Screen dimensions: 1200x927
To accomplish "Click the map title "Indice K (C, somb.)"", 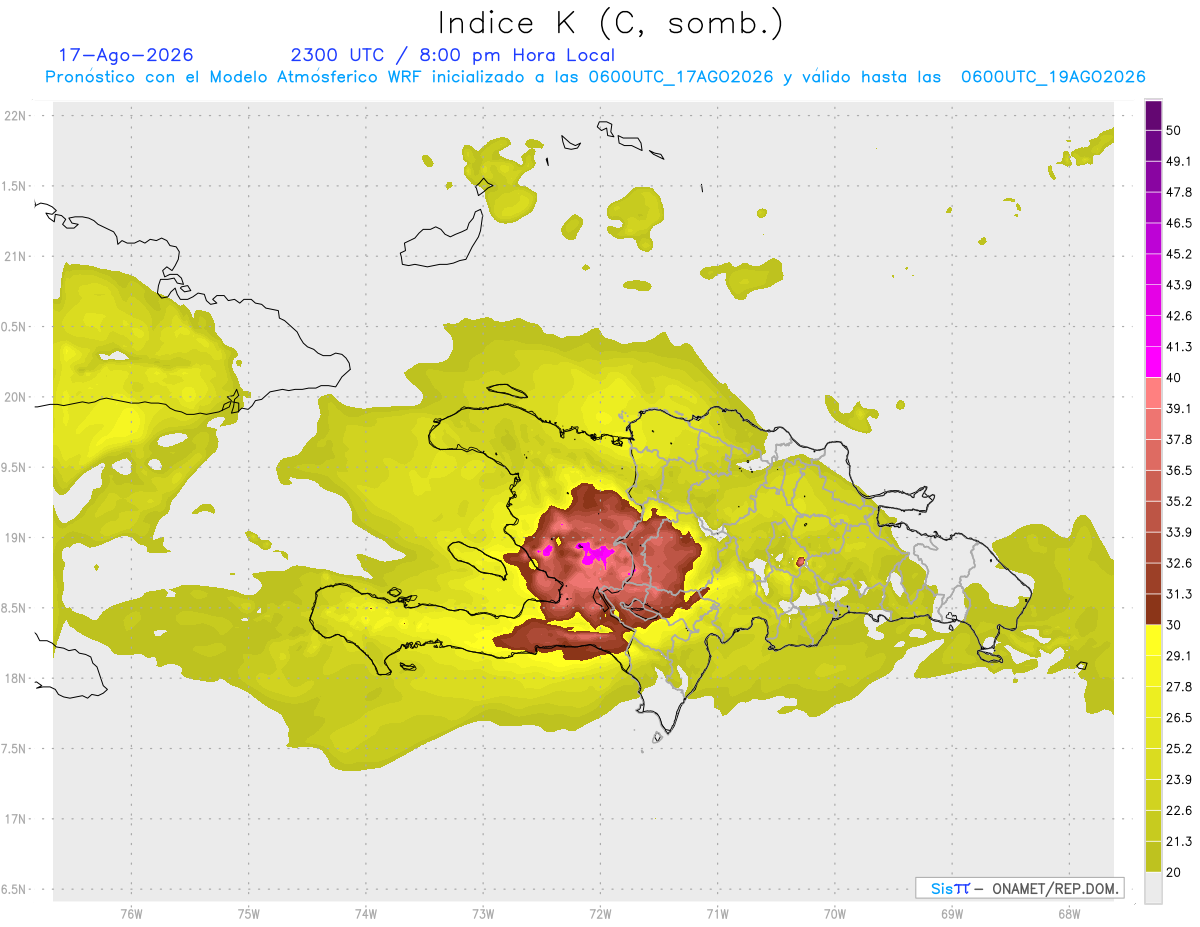I will coord(610,24).
